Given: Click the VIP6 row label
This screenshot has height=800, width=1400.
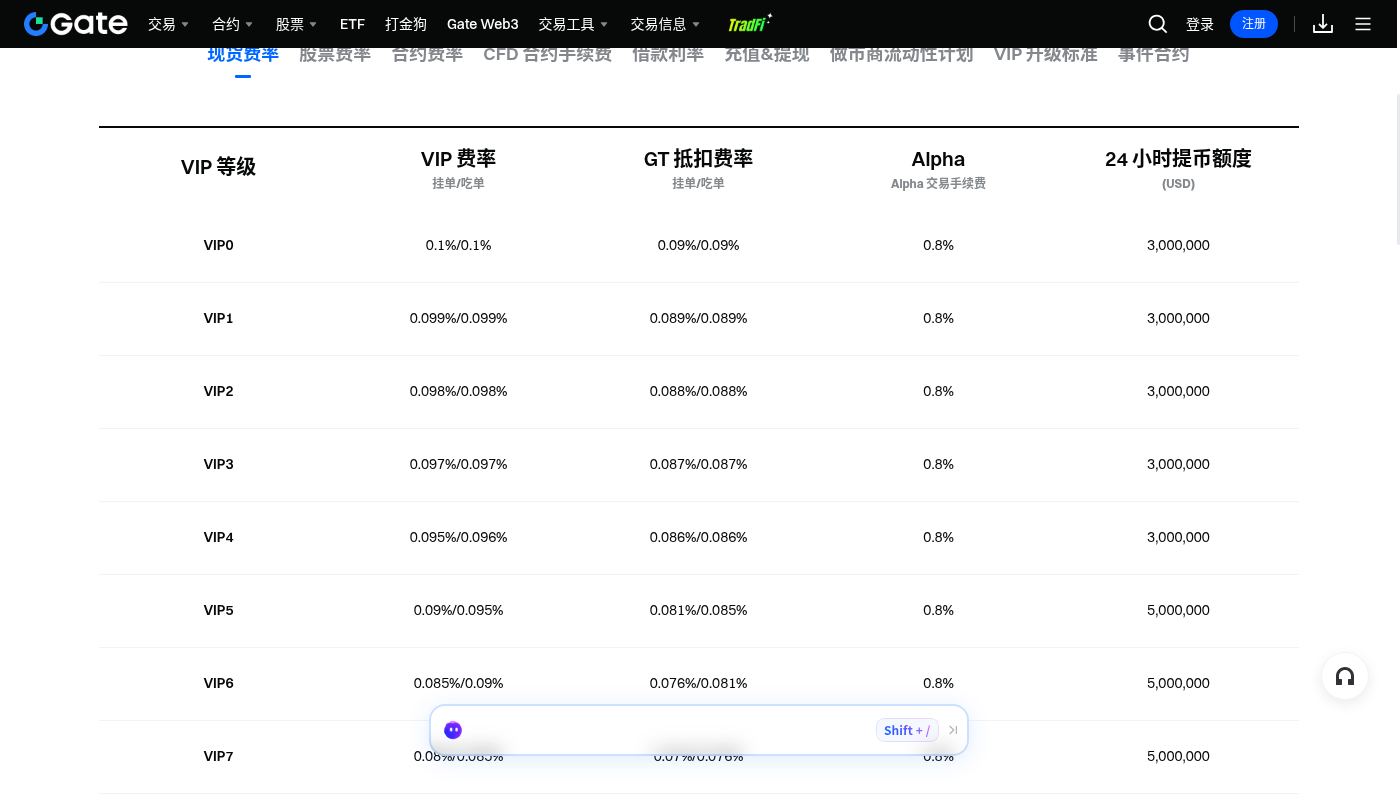Looking at the screenshot, I should point(218,683).
